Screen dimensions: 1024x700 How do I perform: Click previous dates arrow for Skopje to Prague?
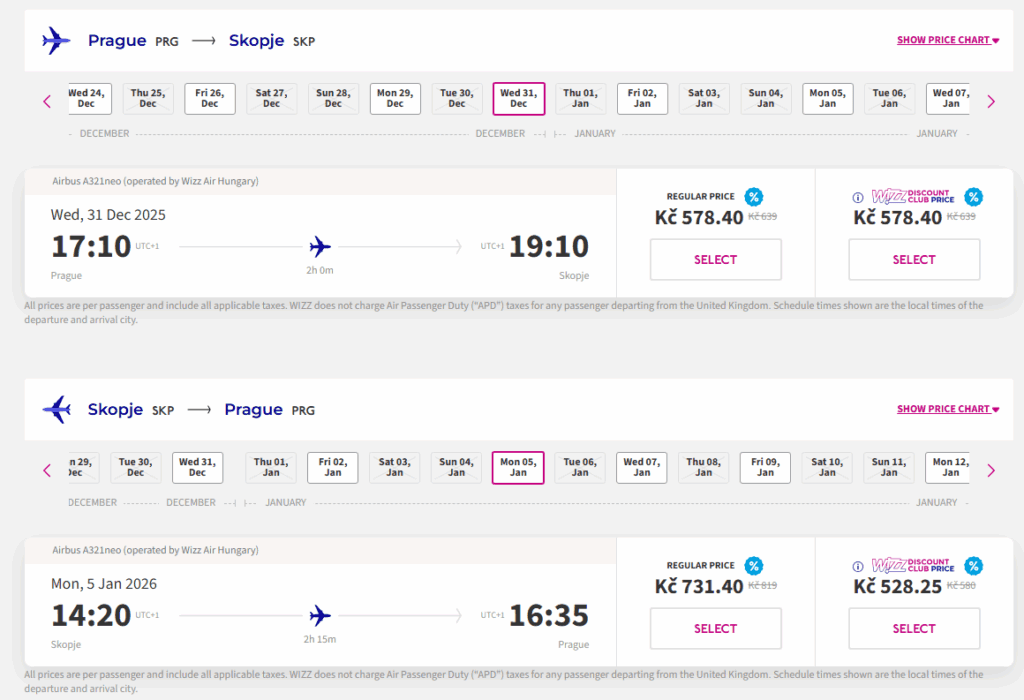pyautogui.click(x=46, y=470)
